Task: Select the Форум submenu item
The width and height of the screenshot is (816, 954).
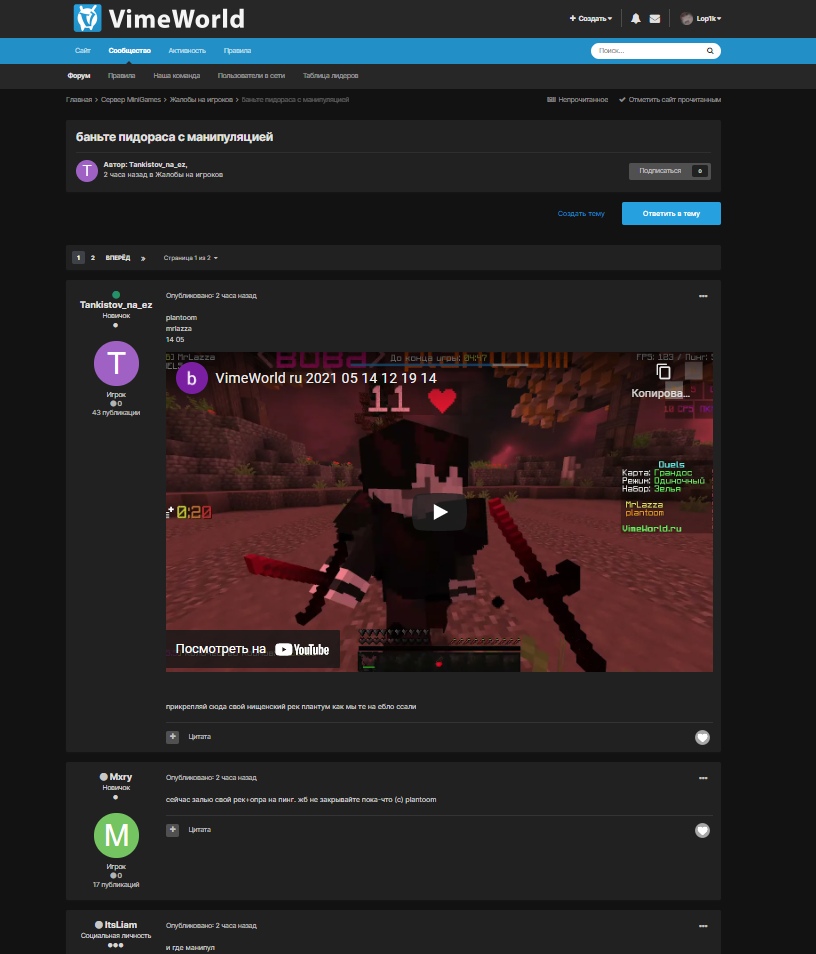Action: pos(78,75)
